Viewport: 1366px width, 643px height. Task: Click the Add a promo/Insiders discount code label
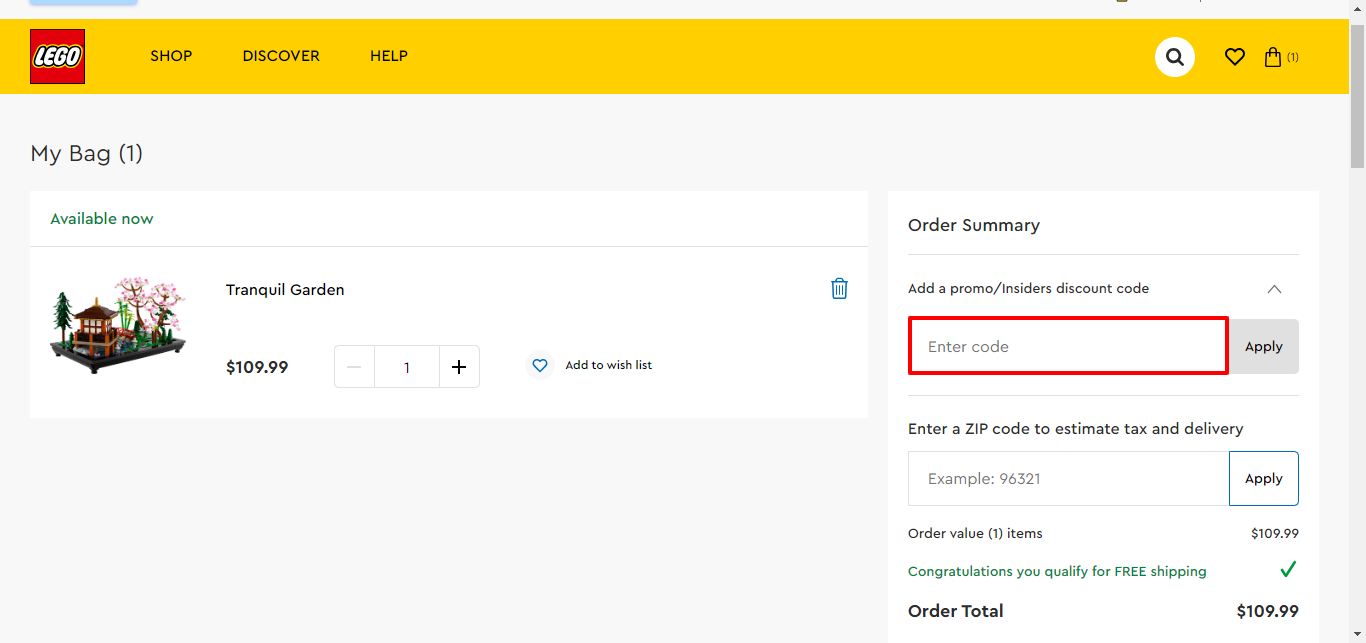tap(1028, 289)
